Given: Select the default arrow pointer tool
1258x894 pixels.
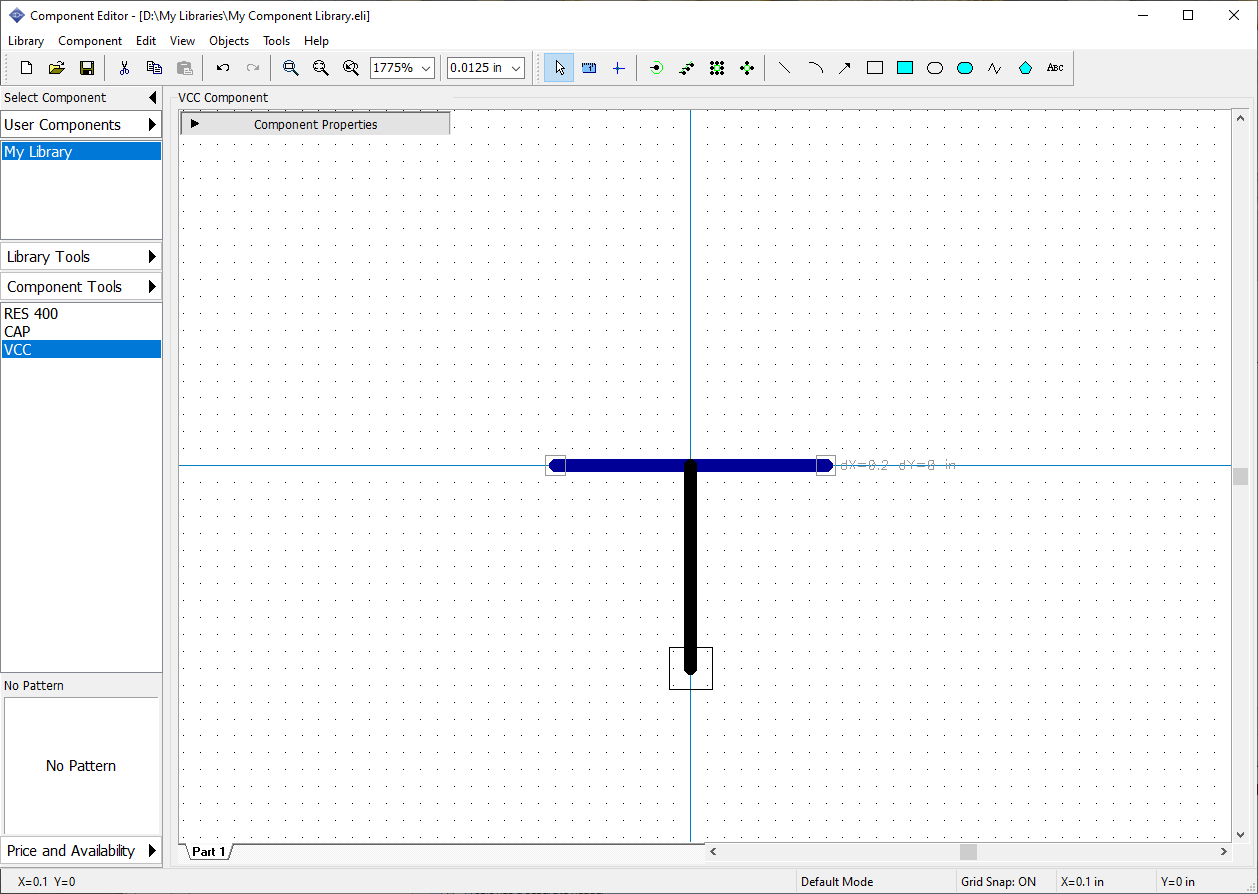Looking at the screenshot, I should [559, 68].
